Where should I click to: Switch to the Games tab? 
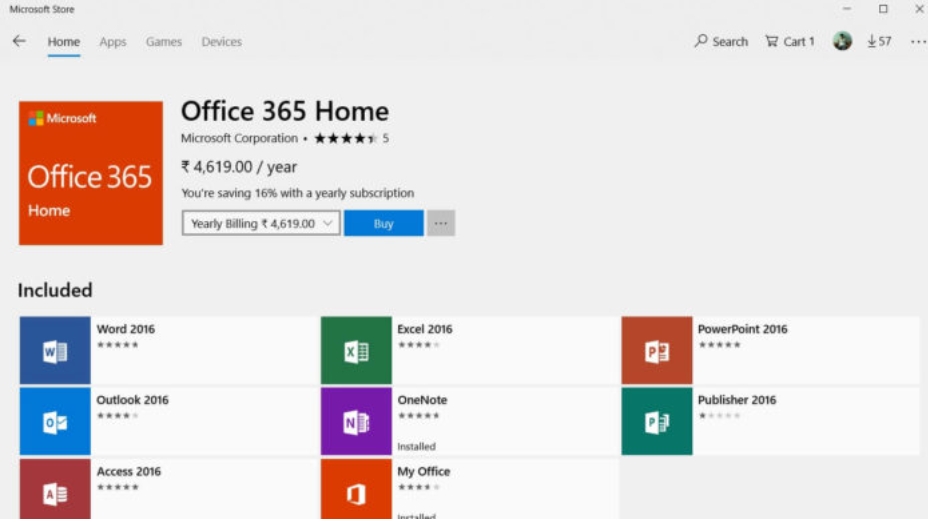click(164, 42)
